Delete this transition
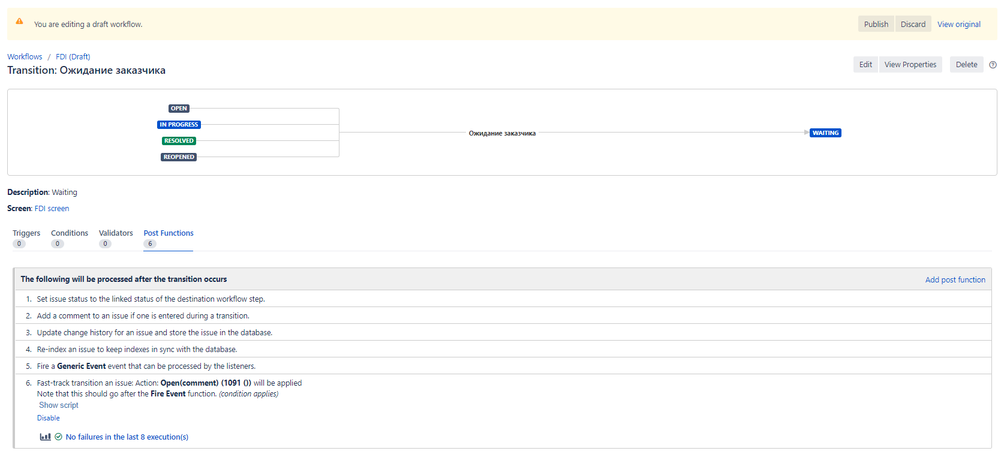 point(966,64)
